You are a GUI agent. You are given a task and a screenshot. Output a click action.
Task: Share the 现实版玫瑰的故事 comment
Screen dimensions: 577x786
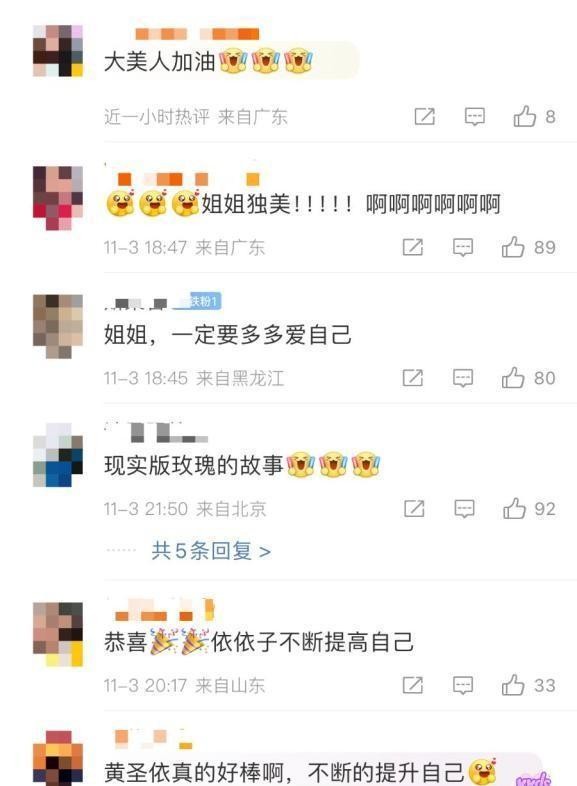[414, 509]
